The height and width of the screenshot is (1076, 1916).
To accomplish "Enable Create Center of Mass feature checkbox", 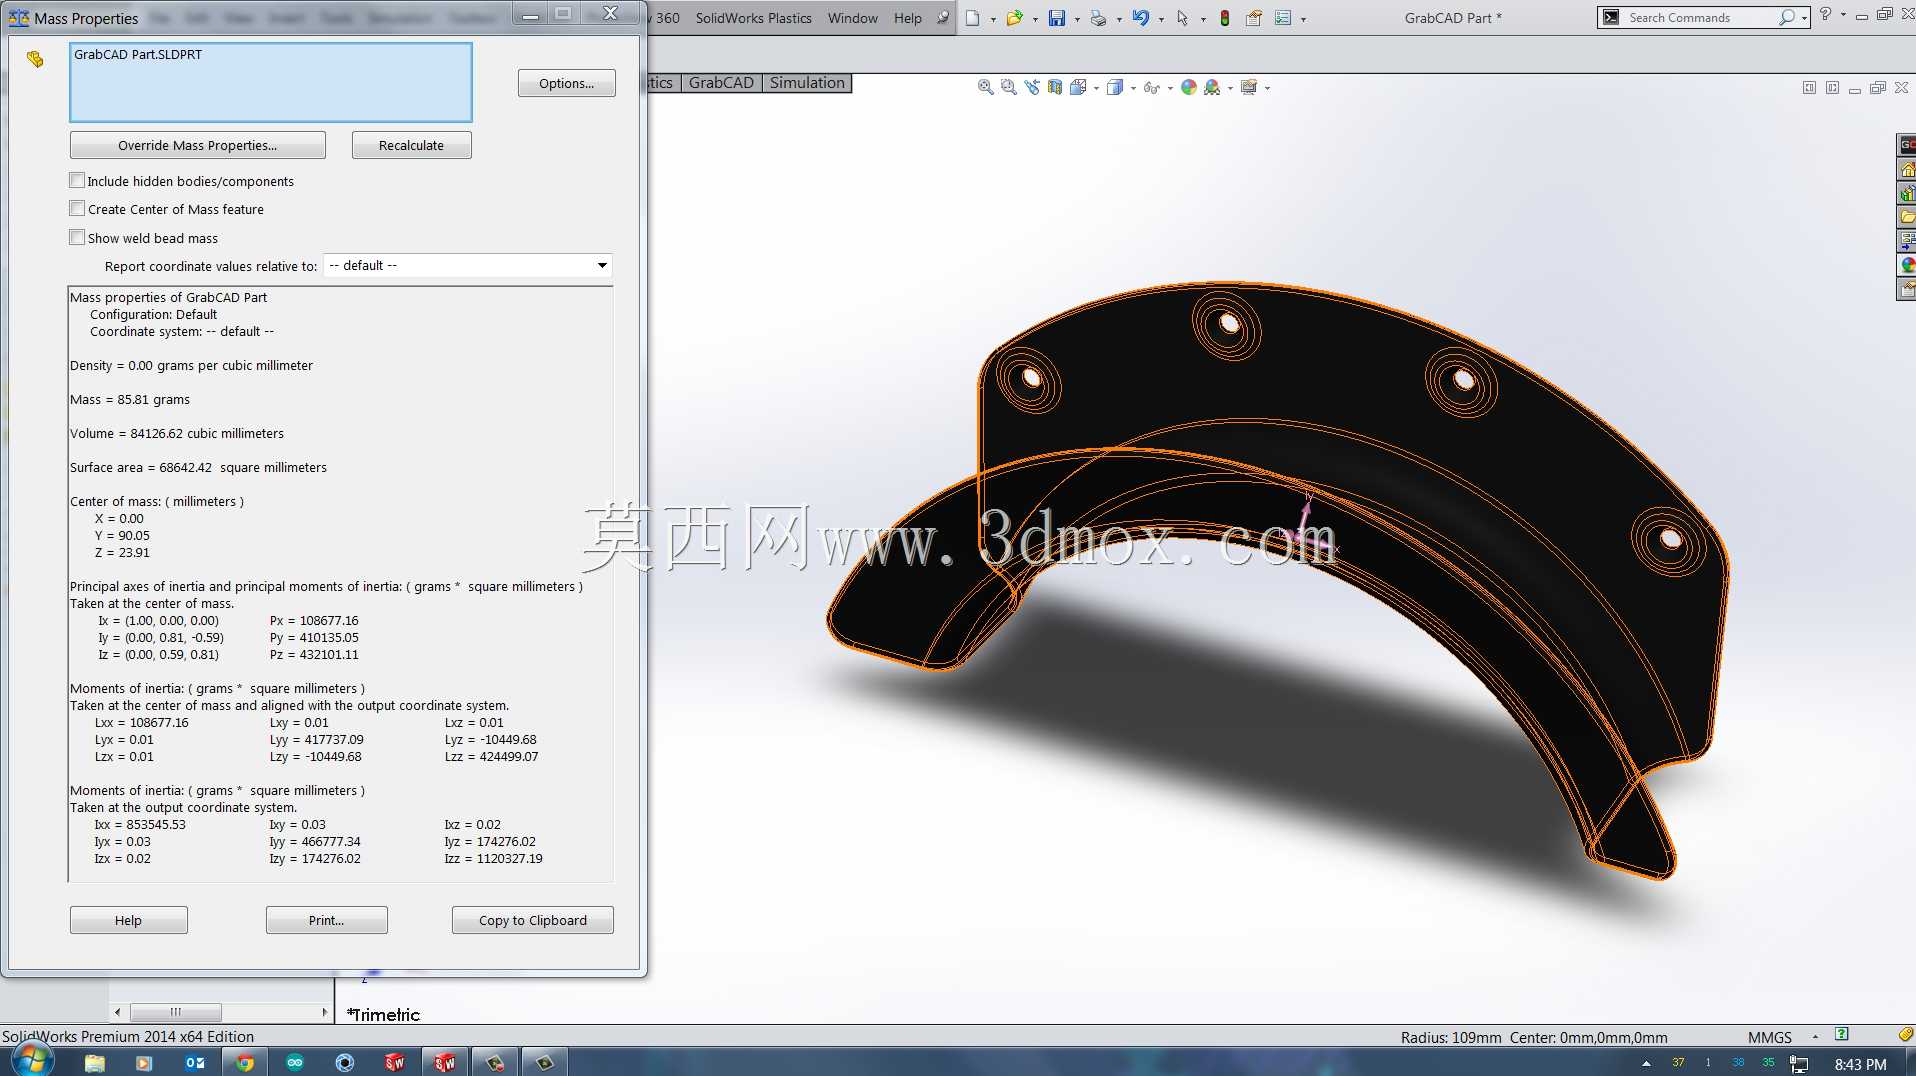I will click(x=77, y=209).
